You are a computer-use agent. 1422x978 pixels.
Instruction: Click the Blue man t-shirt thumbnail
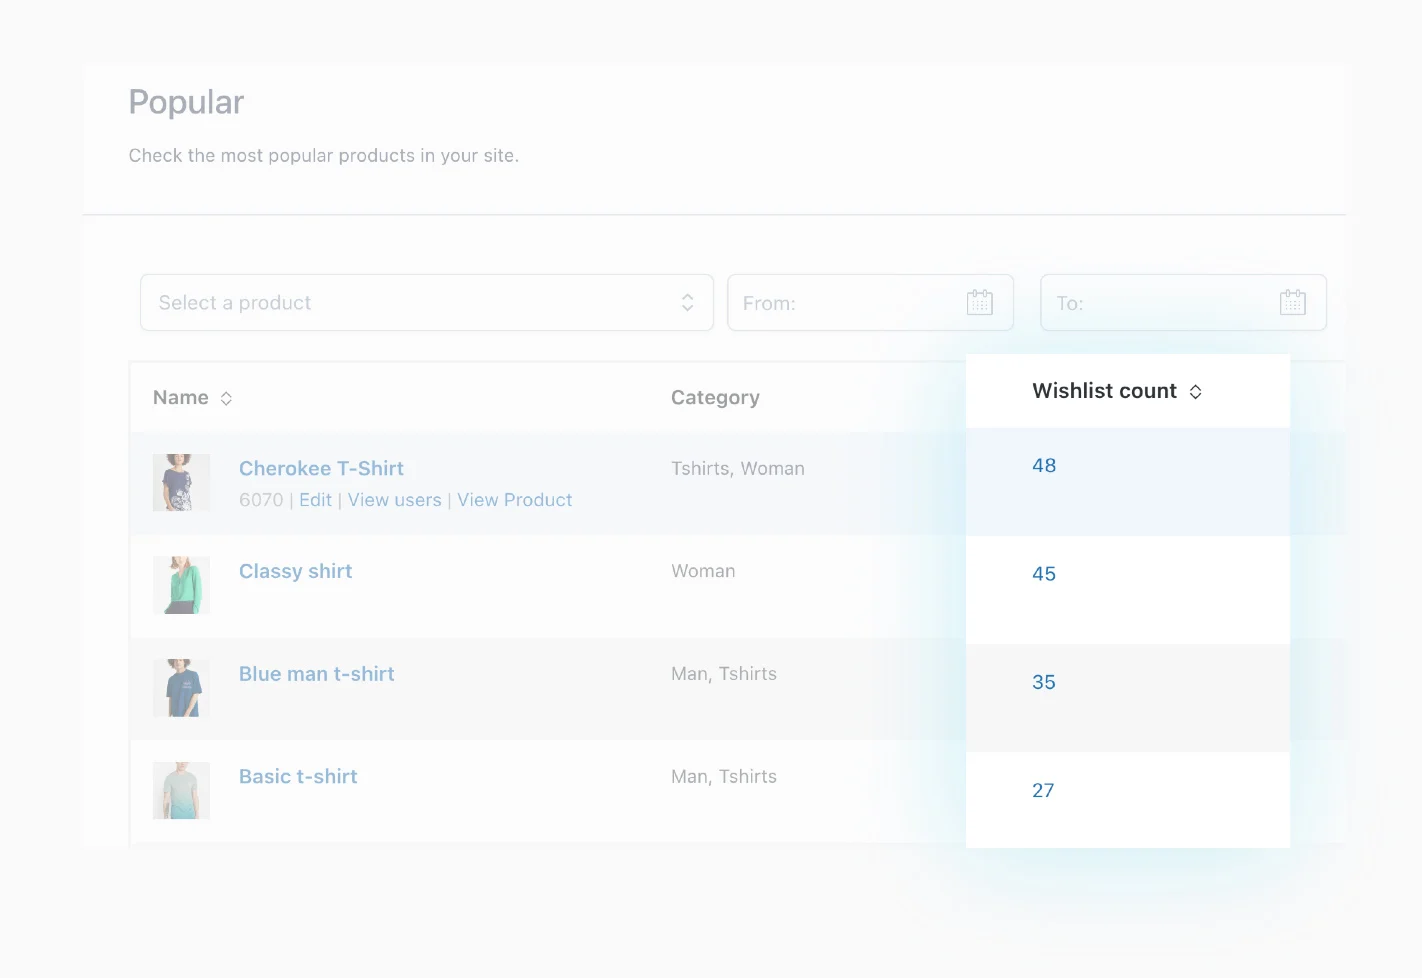[x=181, y=688]
